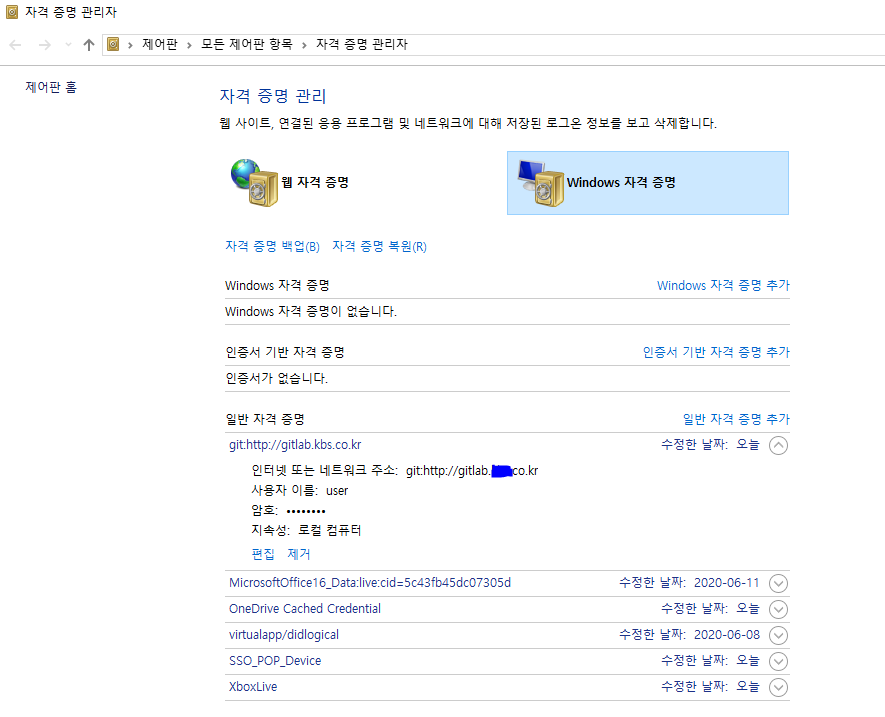Click the window title bar Credential Manager icon
The width and height of the screenshot is (885, 717).
click(12, 12)
